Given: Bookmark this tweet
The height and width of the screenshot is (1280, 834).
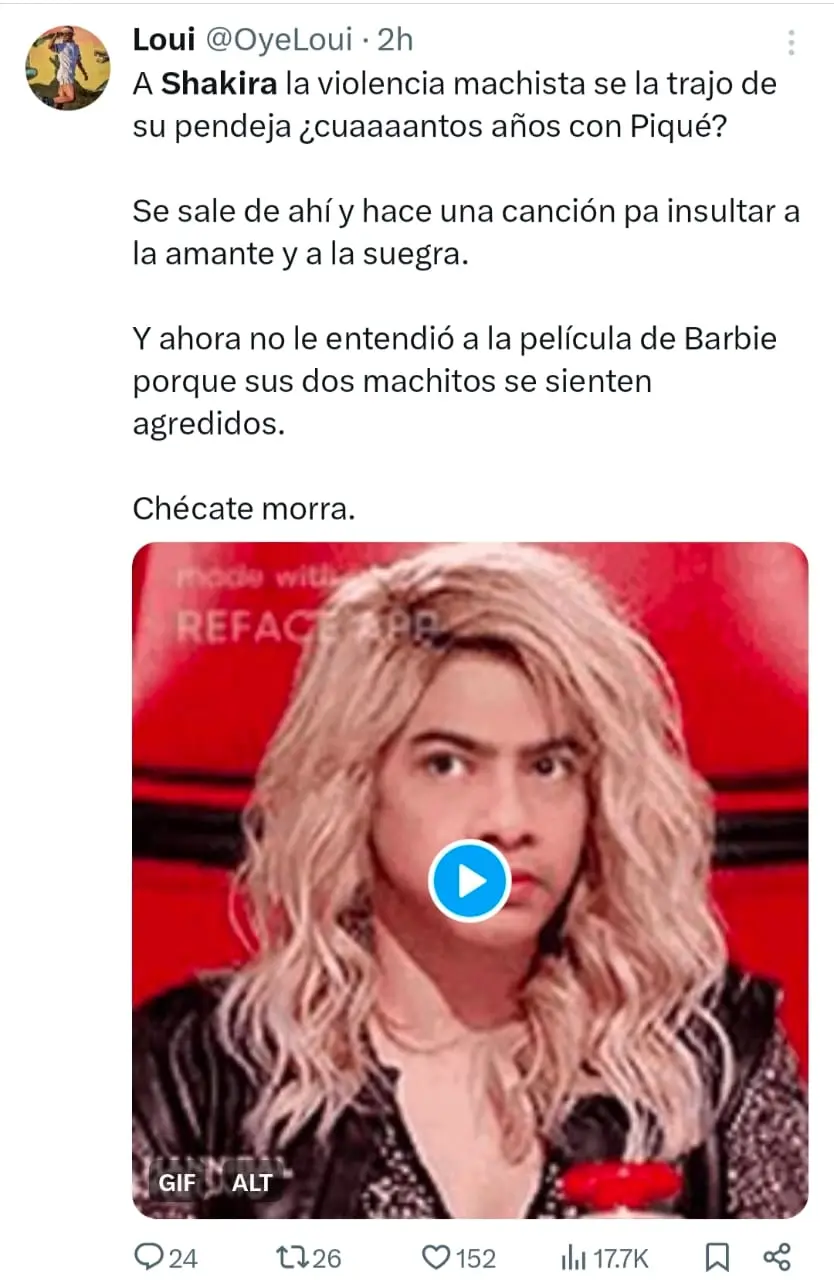Looking at the screenshot, I should [x=716, y=1257].
